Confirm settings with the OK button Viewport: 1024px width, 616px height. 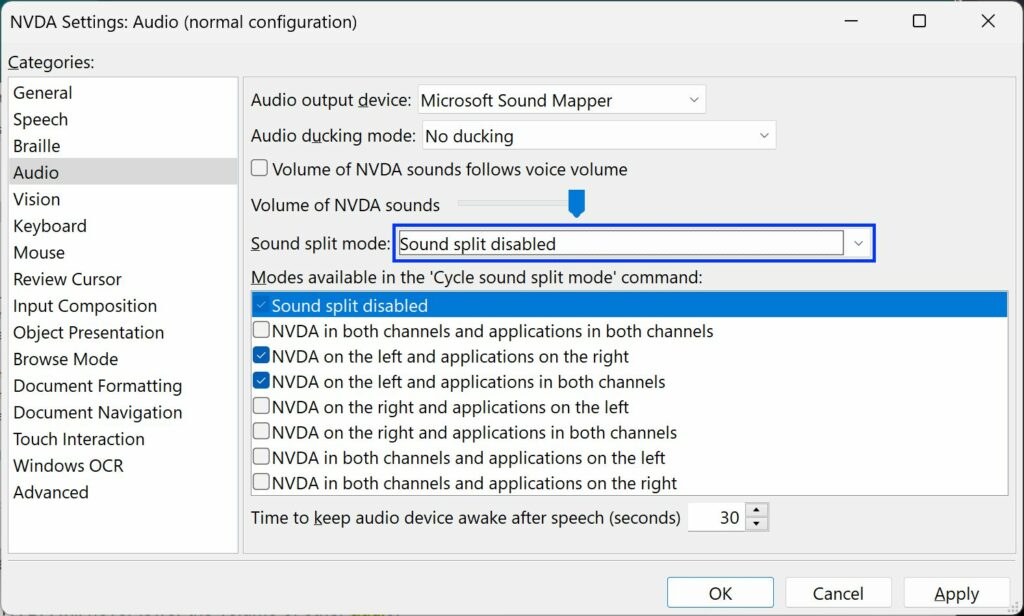(720, 591)
